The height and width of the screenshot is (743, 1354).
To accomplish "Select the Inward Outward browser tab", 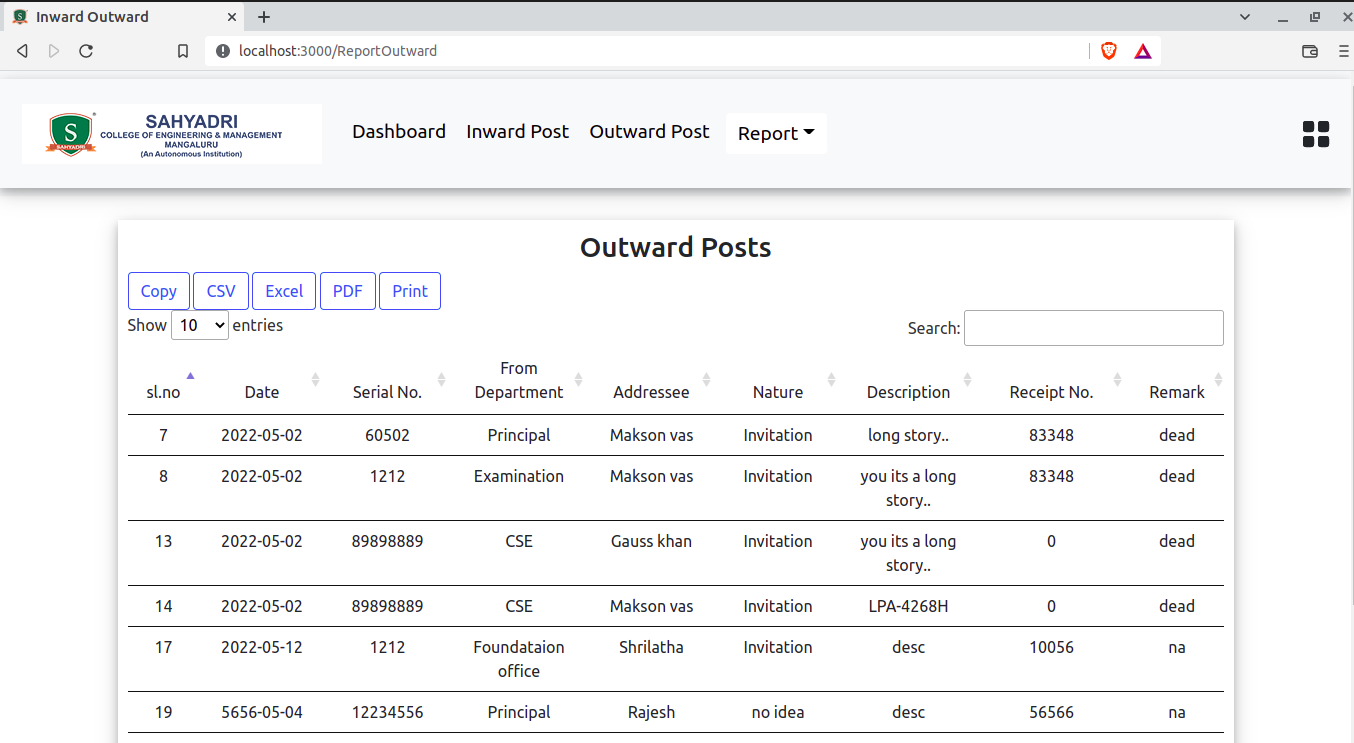I will [120, 16].
